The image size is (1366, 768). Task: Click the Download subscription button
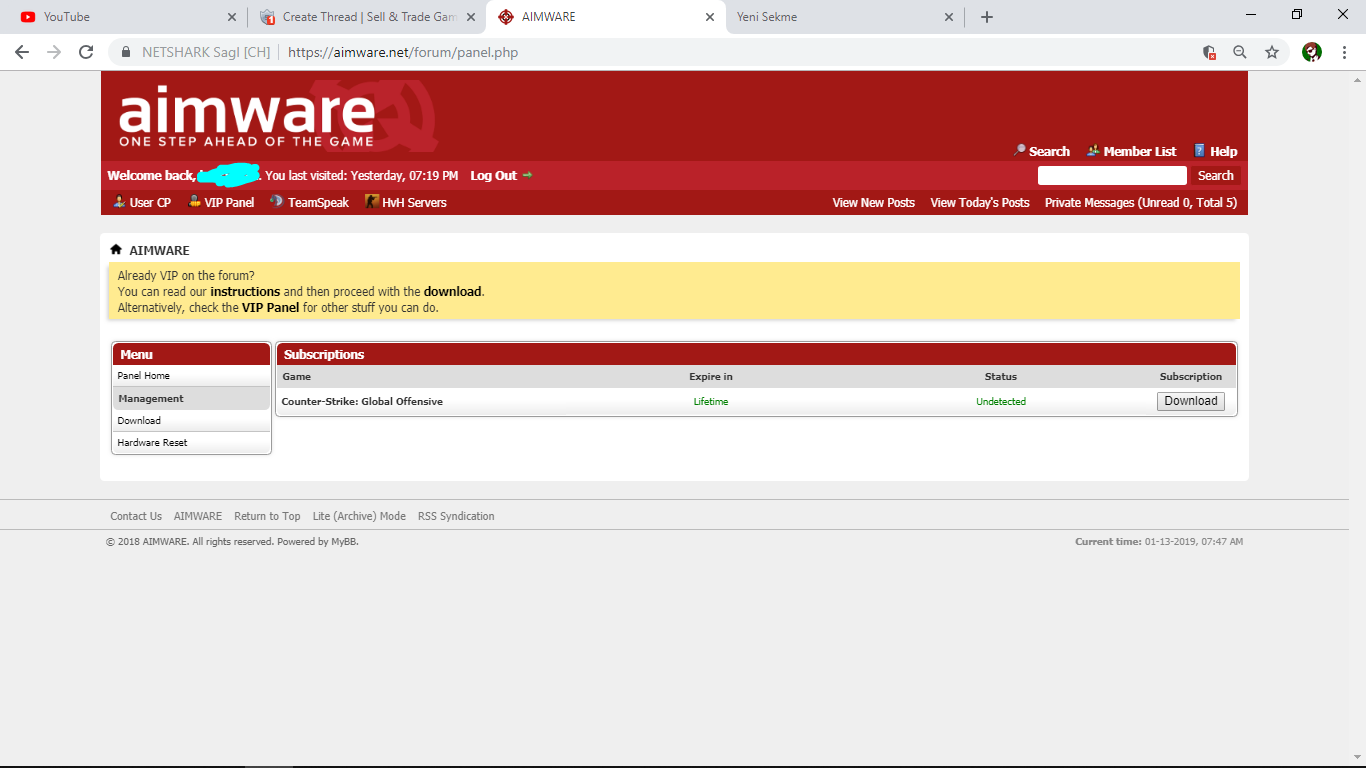point(1191,401)
